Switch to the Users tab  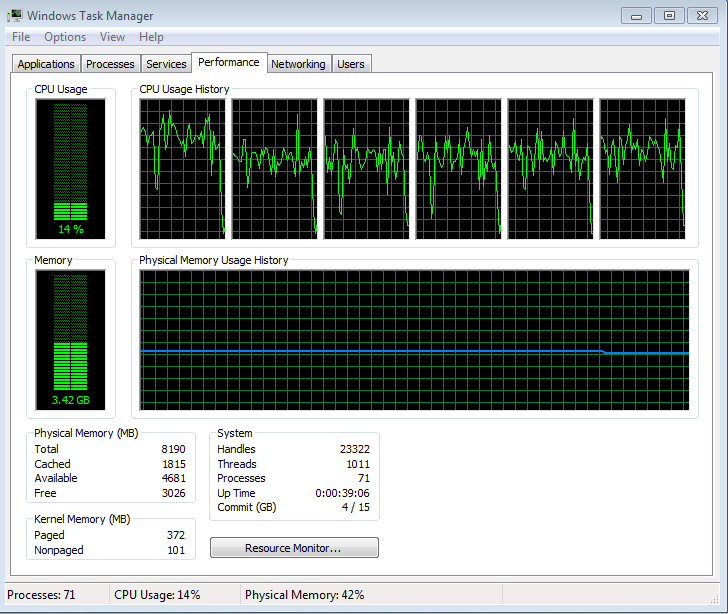coord(351,64)
